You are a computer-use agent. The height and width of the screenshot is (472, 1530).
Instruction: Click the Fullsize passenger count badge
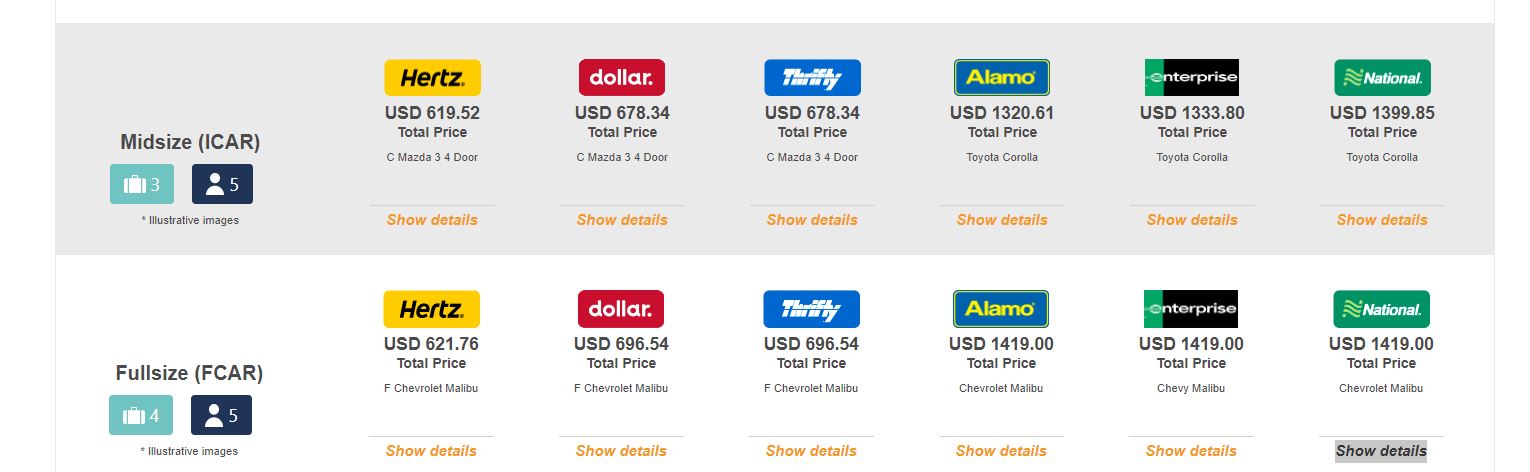point(221,415)
